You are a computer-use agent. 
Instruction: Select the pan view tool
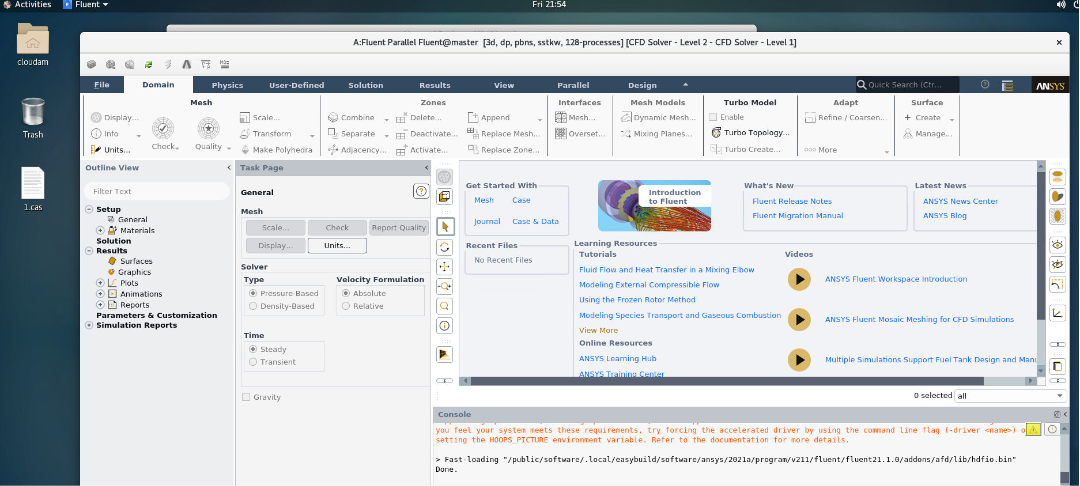(445, 266)
